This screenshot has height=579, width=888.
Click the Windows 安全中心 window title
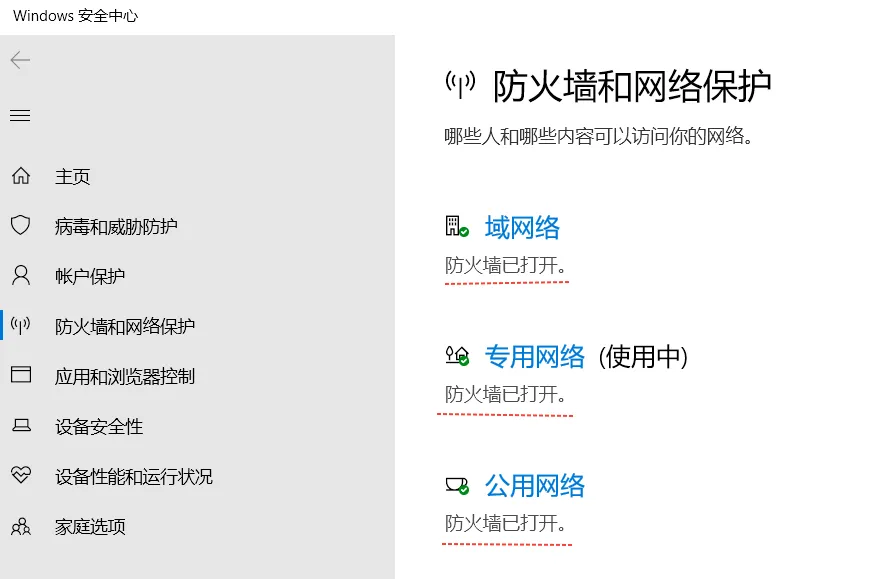[x=75, y=16]
